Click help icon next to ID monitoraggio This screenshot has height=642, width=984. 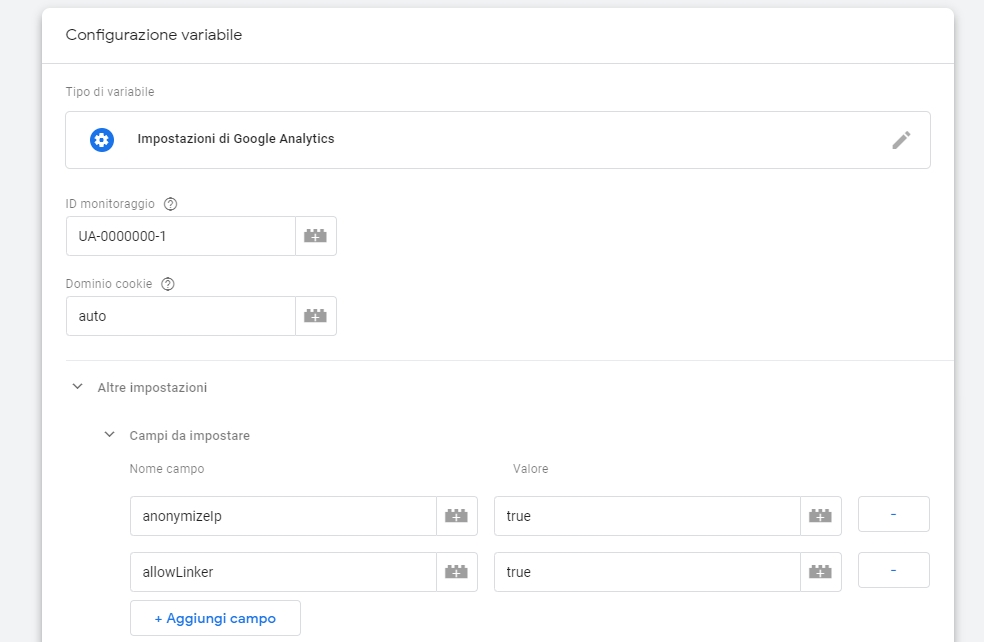(x=170, y=204)
